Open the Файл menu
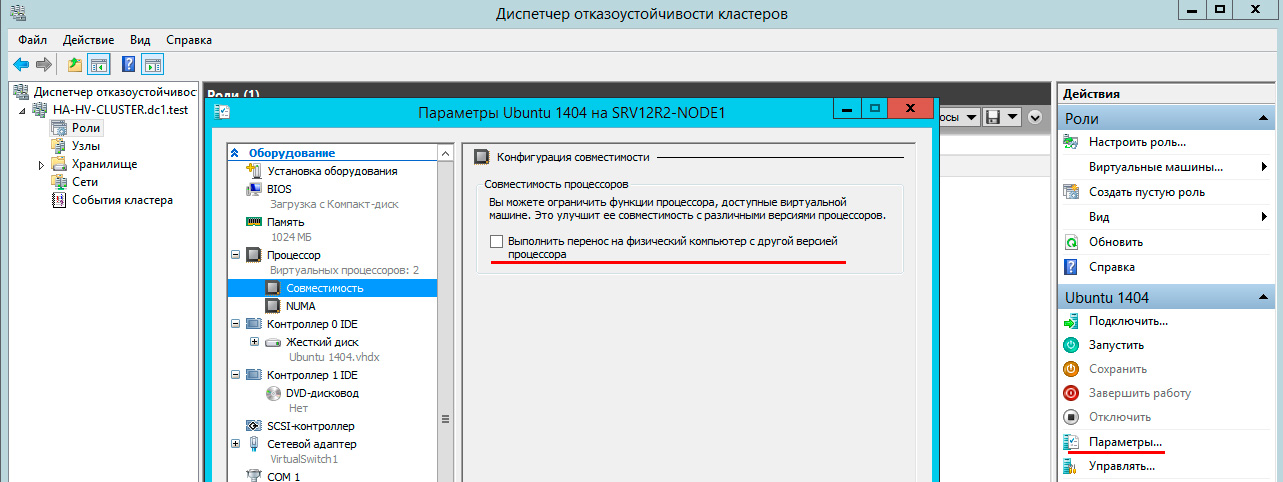 point(33,40)
